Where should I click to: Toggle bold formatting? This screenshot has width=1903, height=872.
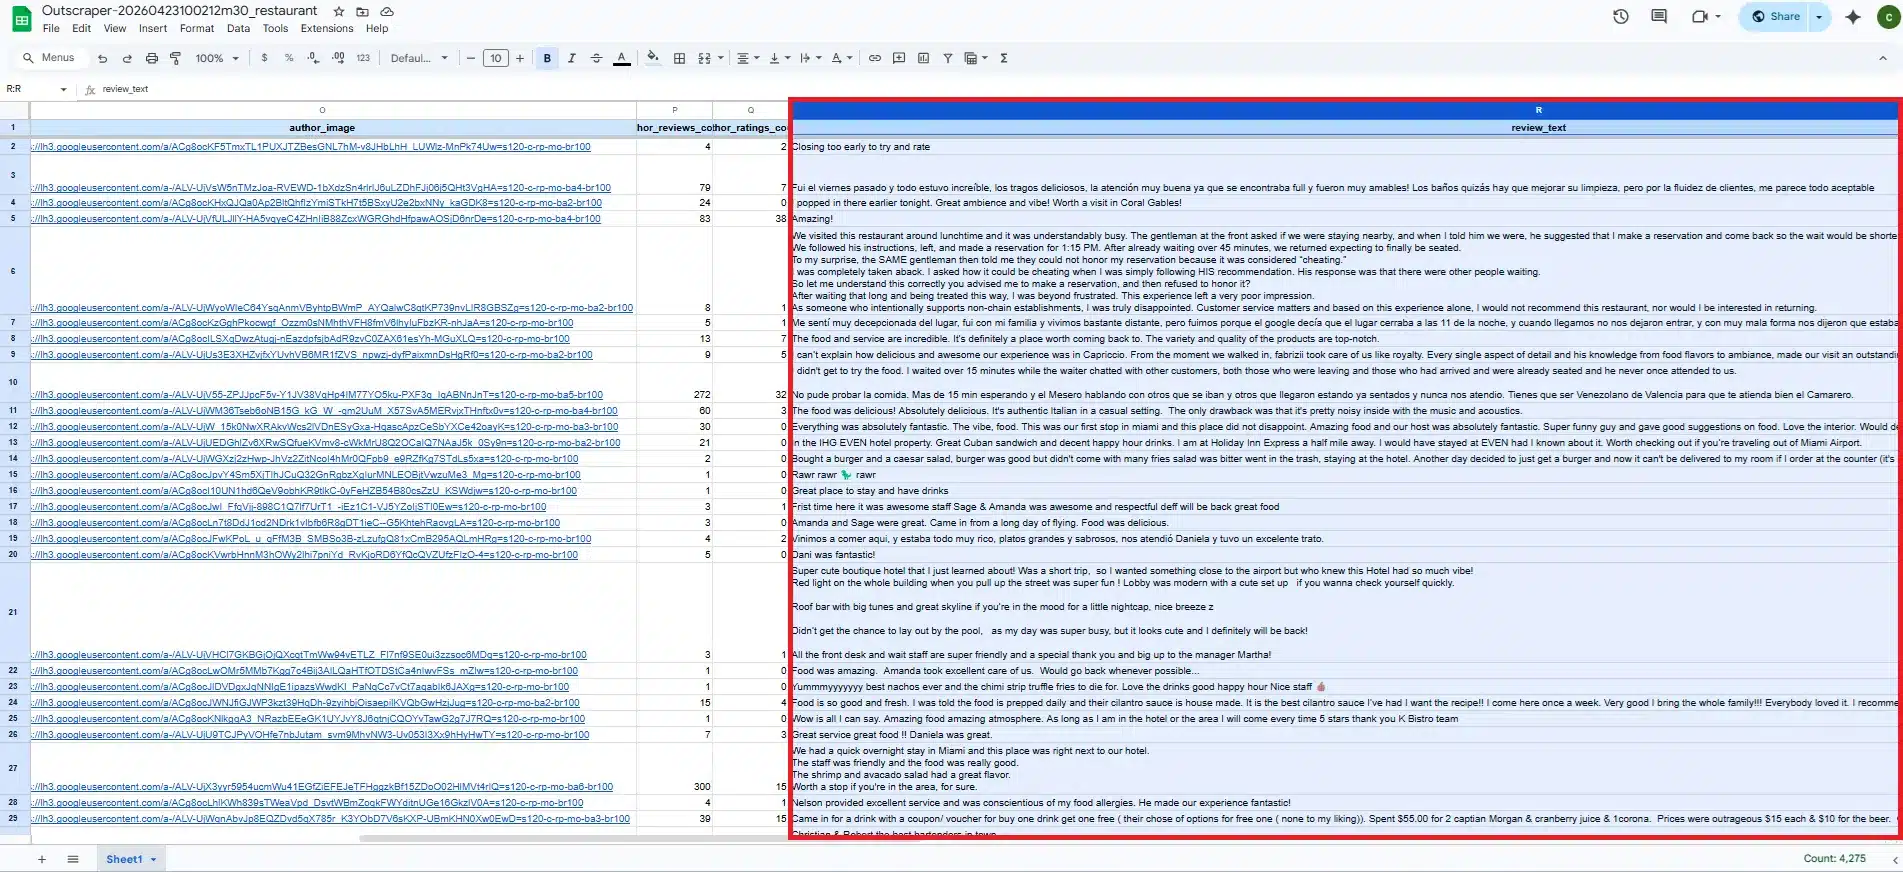(547, 58)
